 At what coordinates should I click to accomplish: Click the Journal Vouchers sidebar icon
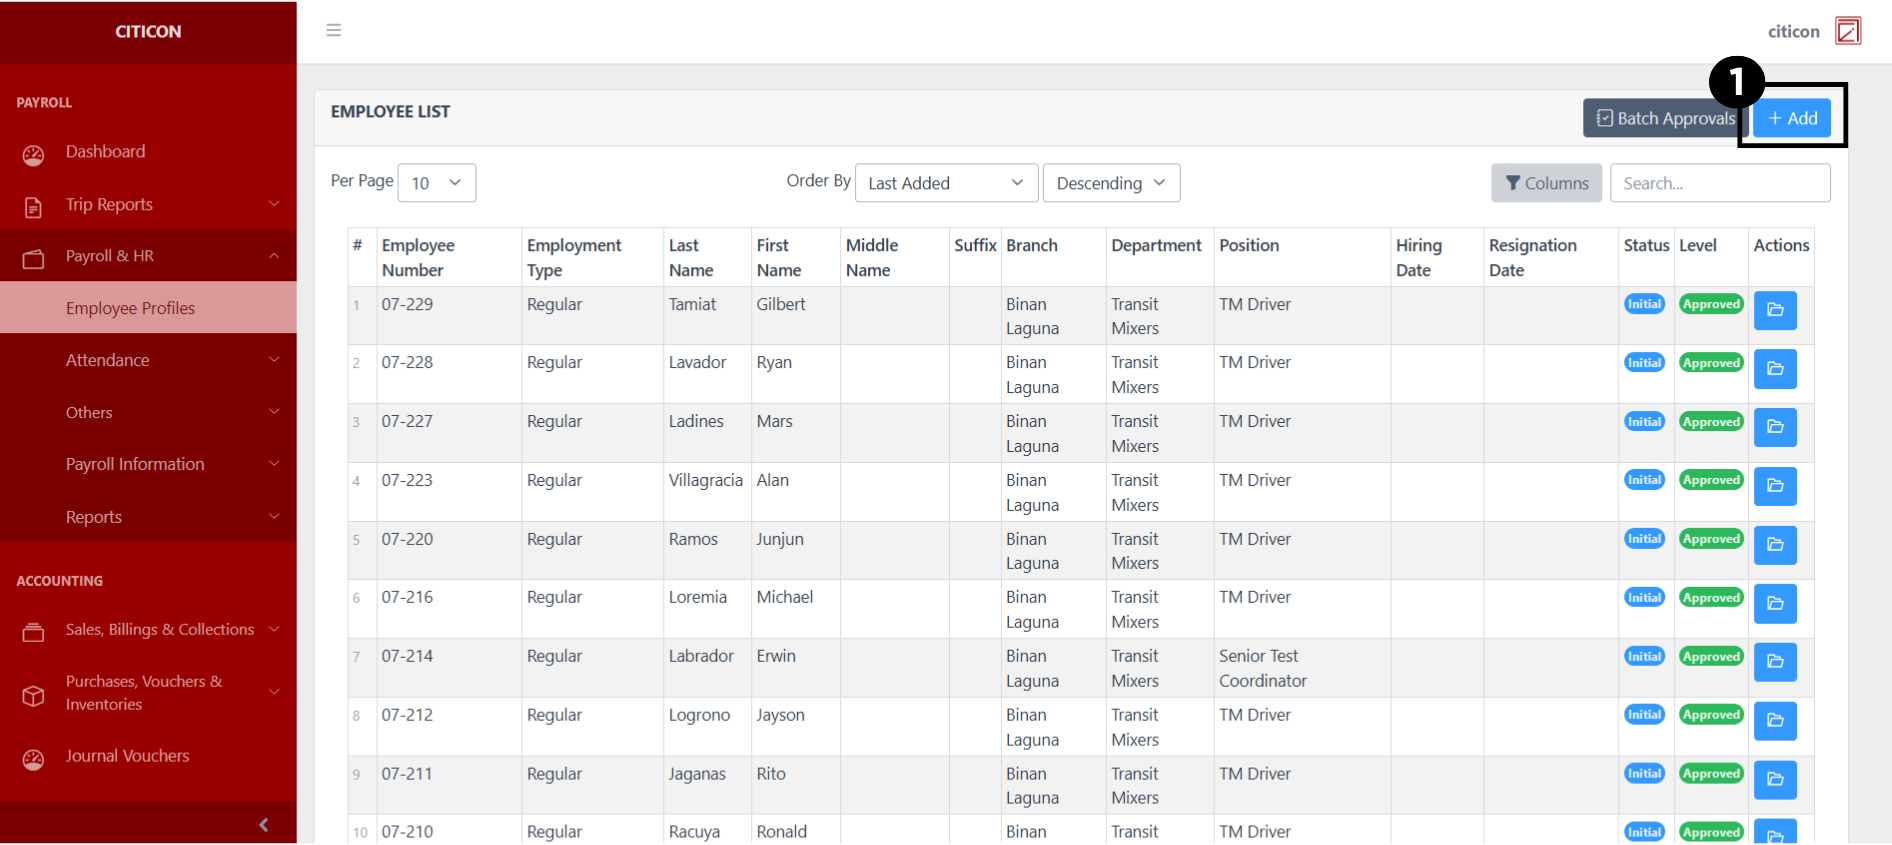(x=34, y=759)
